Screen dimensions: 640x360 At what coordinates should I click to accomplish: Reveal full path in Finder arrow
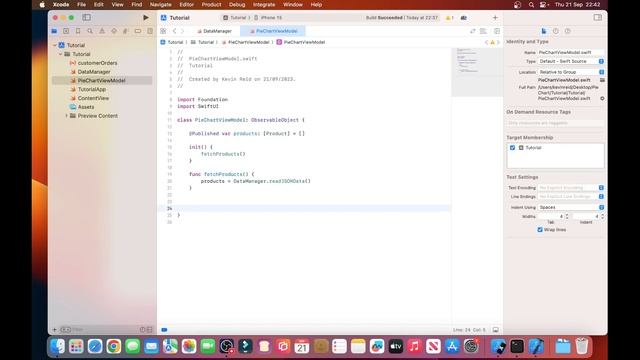pos(602,98)
